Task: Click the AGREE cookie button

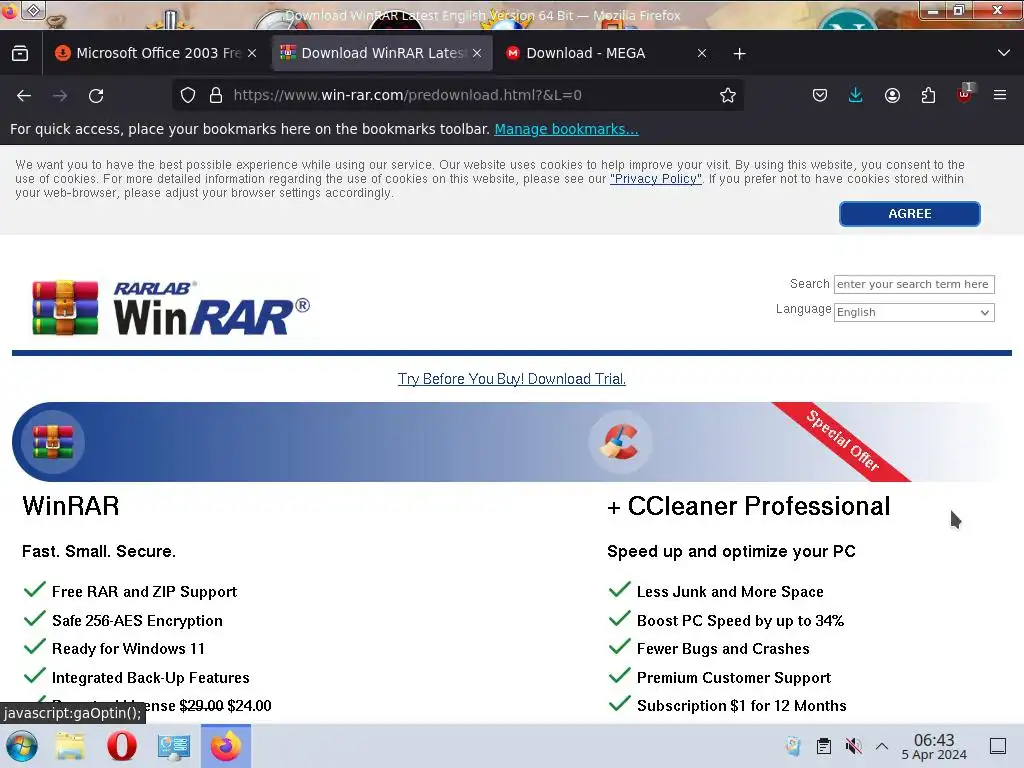Action: [x=910, y=214]
